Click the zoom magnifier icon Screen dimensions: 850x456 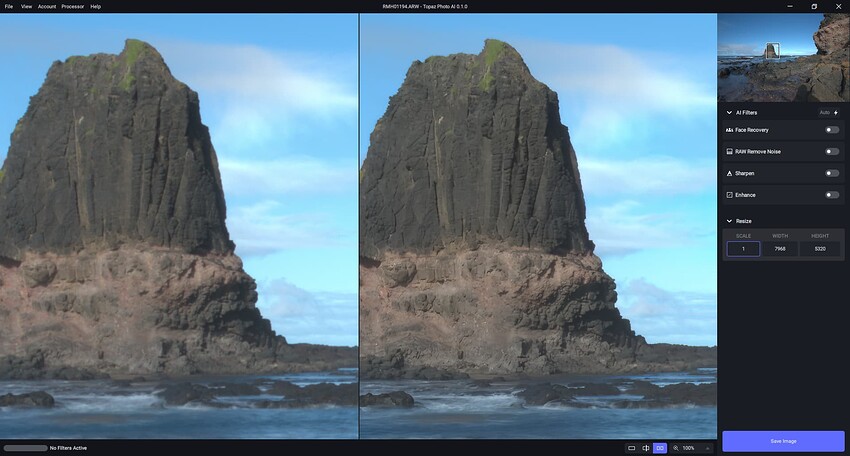[x=676, y=448]
